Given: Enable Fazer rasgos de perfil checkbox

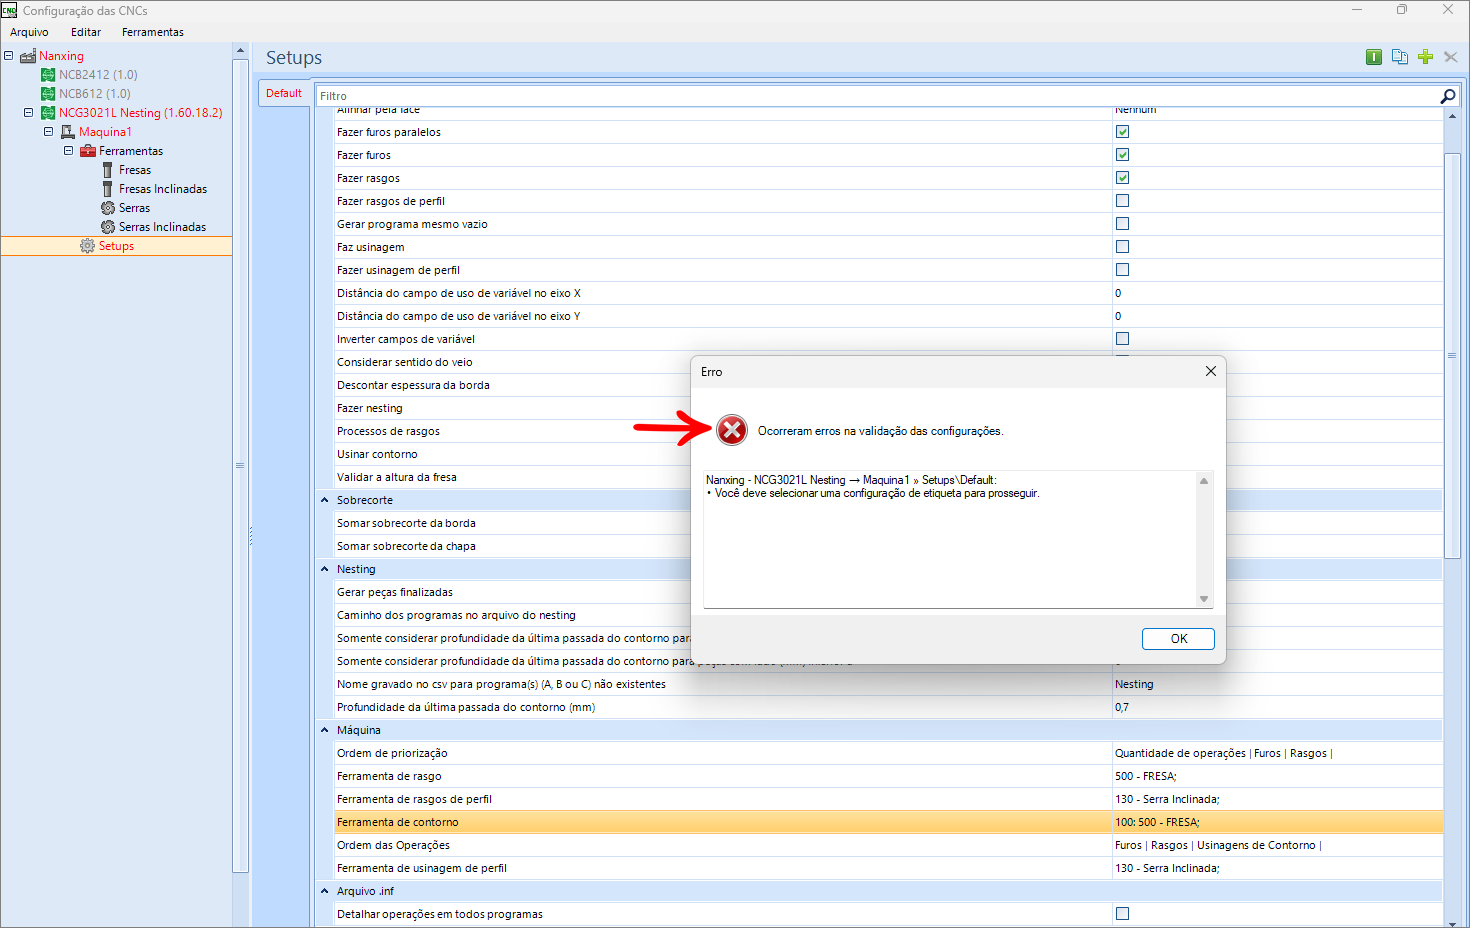Looking at the screenshot, I should pyautogui.click(x=1122, y=201).
